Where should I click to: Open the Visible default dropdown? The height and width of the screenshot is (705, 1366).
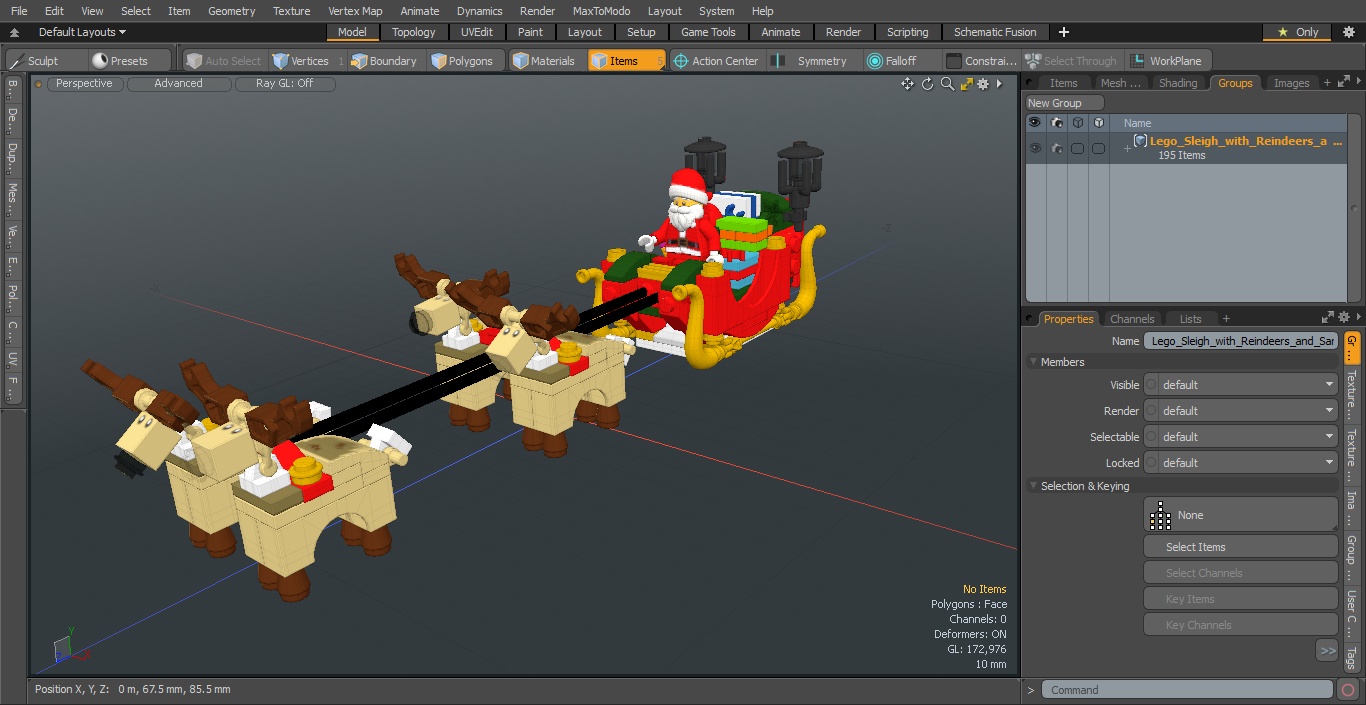tap(1240, 385)
